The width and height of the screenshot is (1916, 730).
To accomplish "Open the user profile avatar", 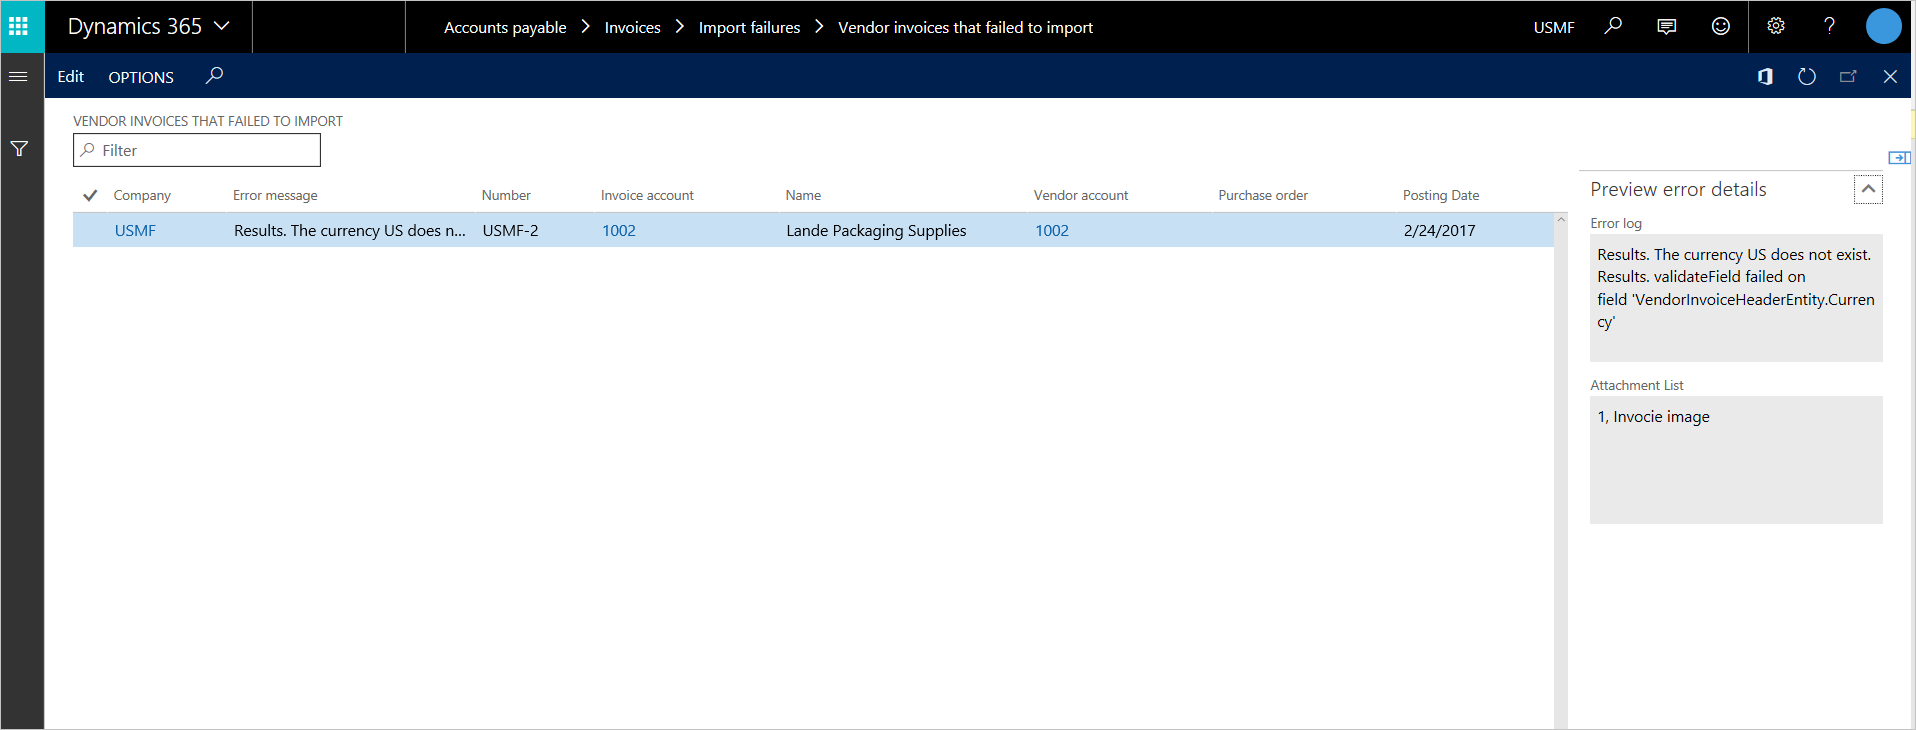I will [x=1883, y=26].
